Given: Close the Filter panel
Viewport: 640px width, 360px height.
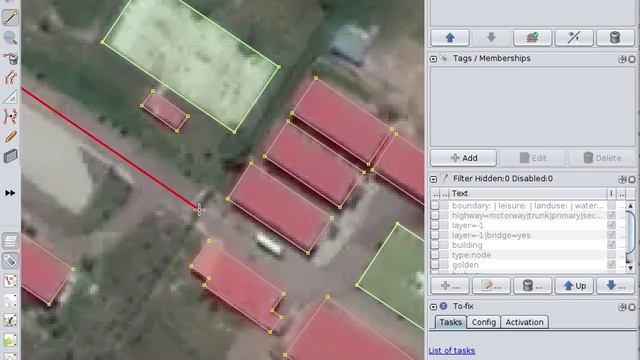Looking at the screenshot, I should coord(632,179).
